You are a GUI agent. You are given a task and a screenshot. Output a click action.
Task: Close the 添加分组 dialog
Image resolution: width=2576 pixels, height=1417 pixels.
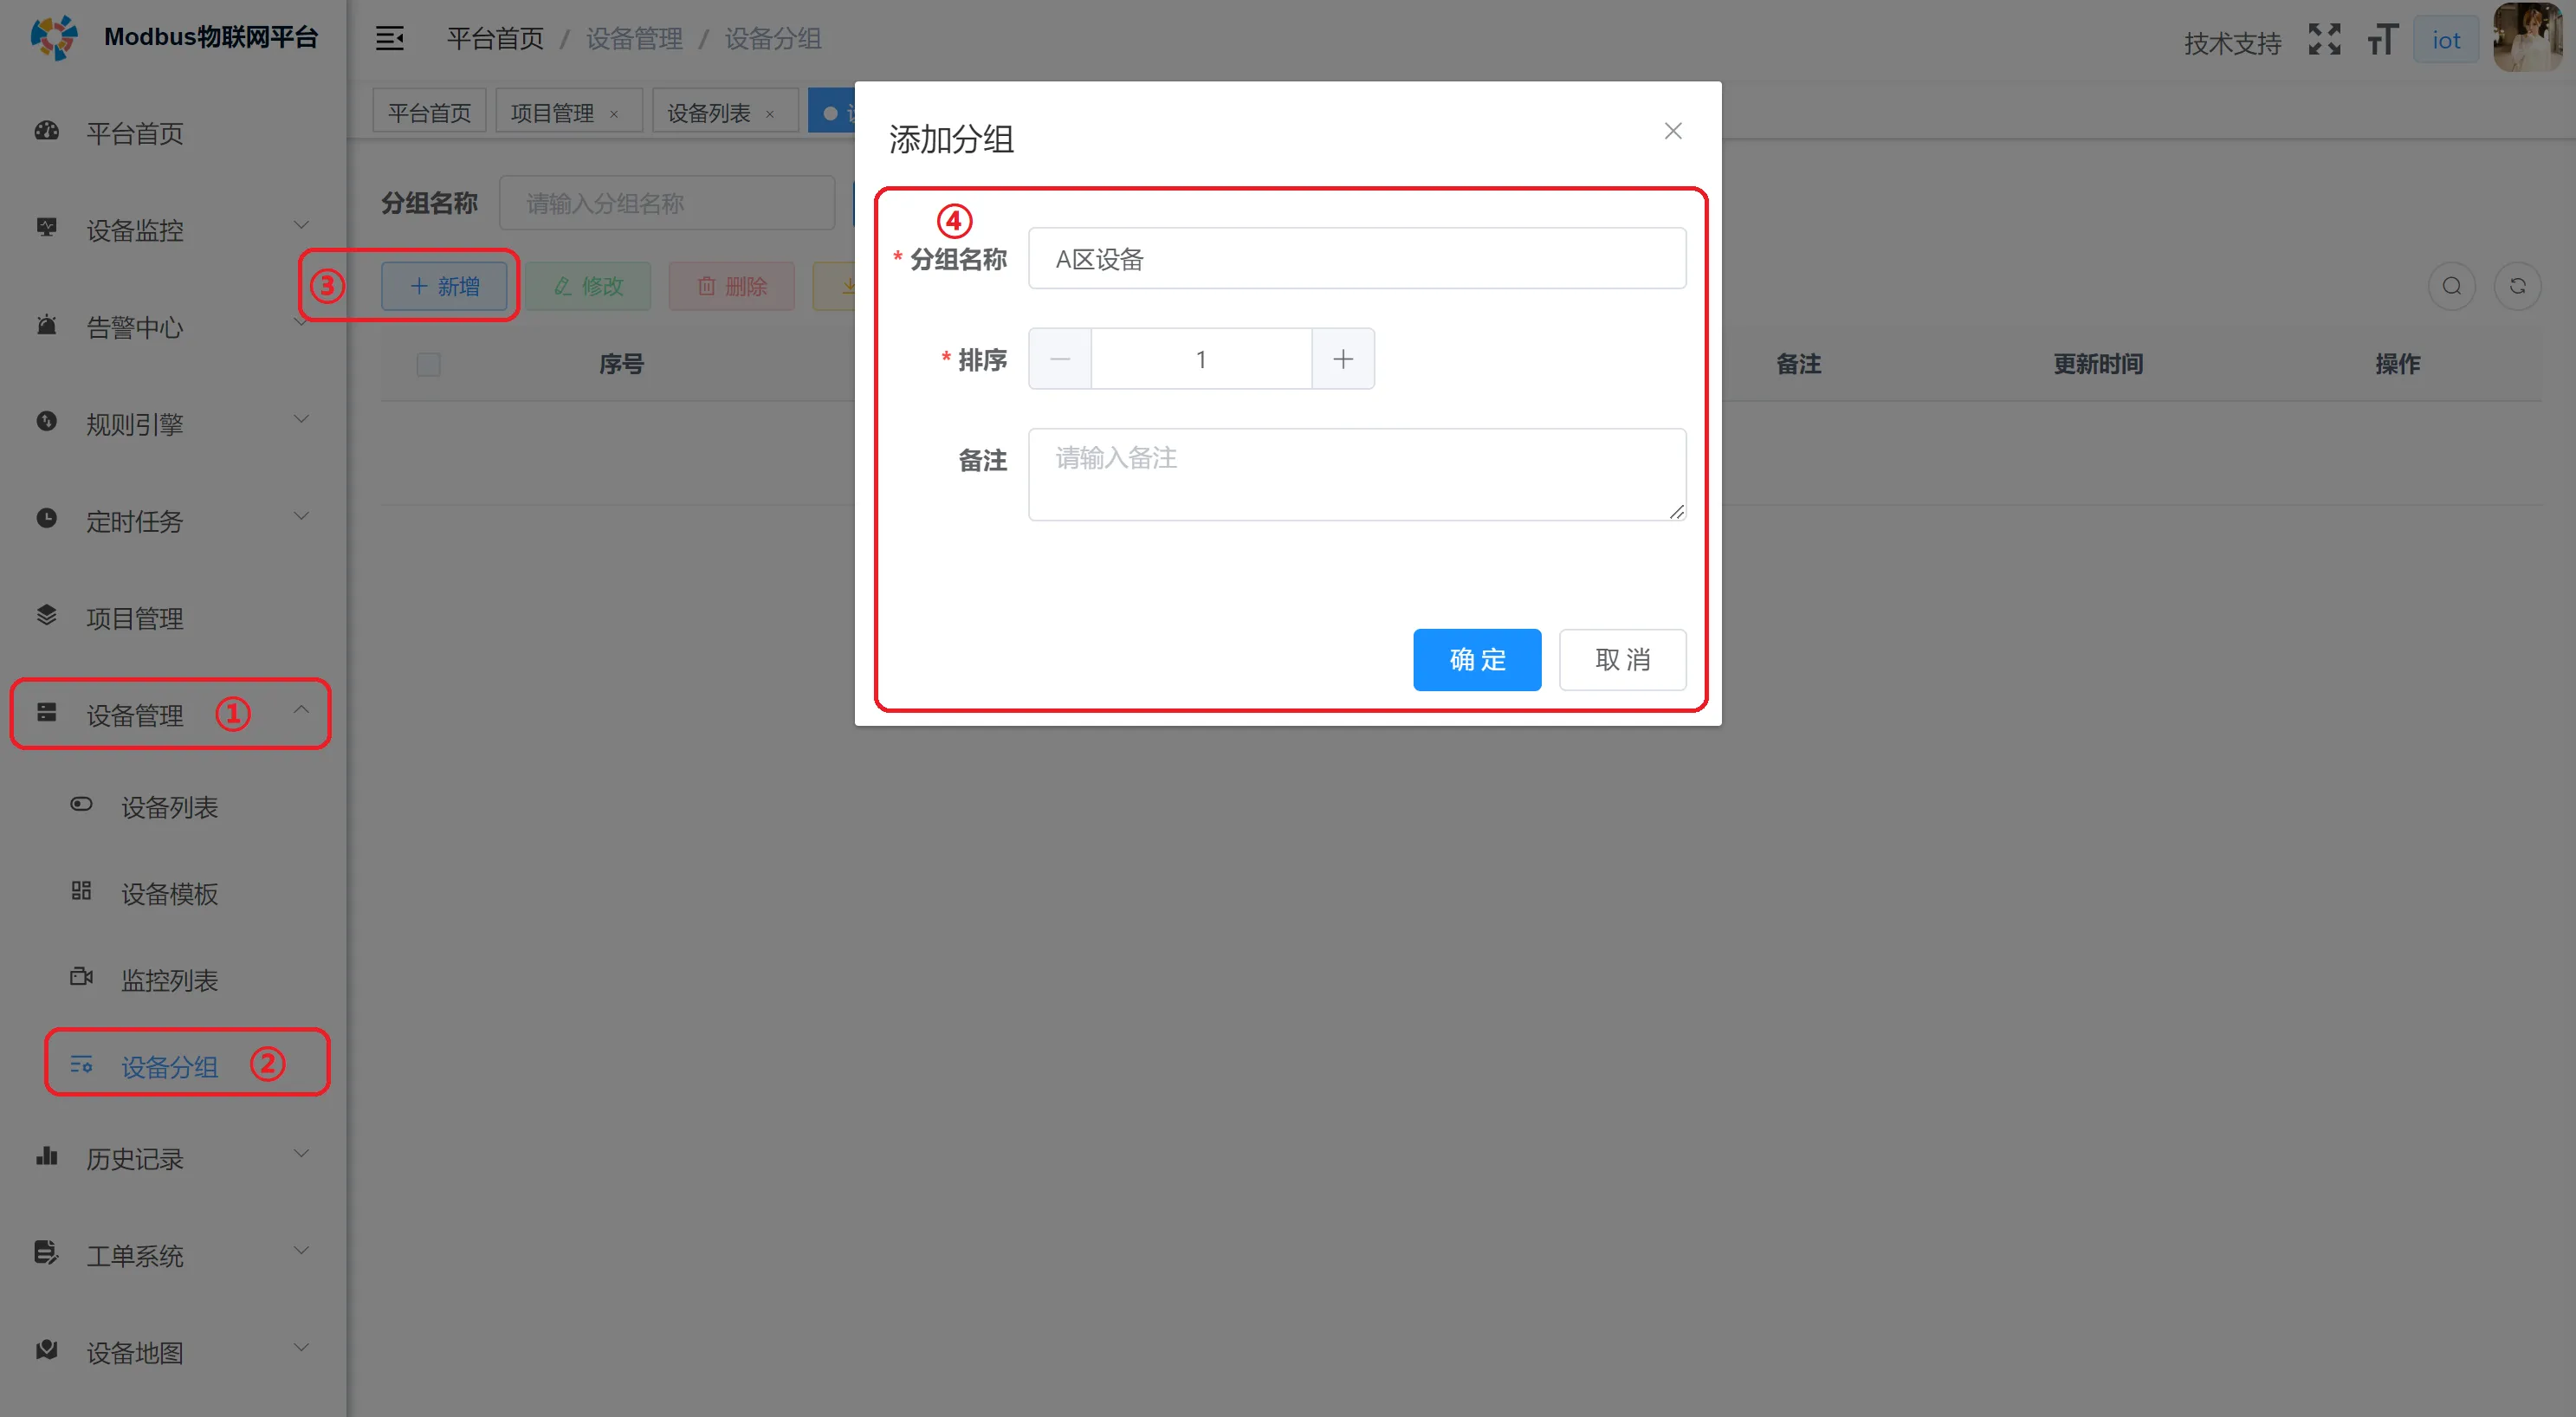click(x=1672, y=131)
